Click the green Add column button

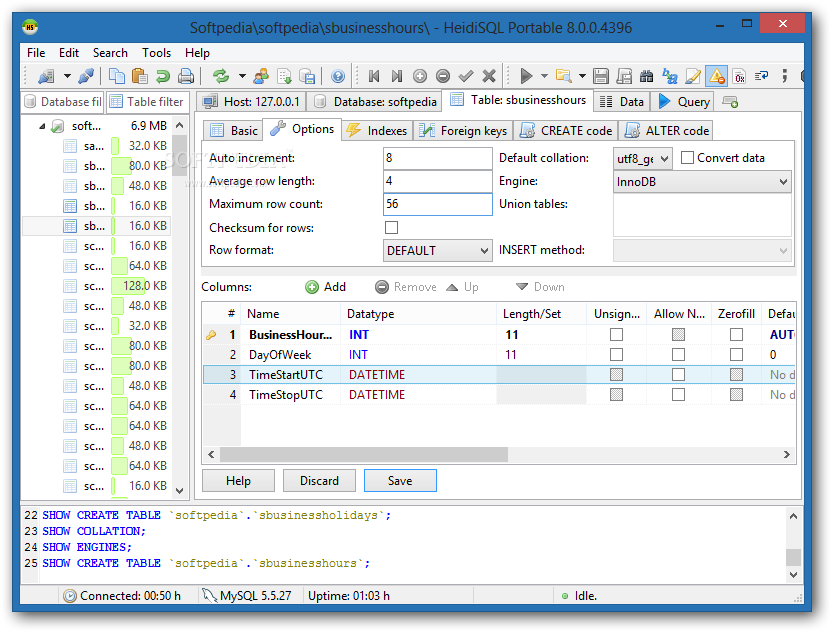tap(326, 287)
